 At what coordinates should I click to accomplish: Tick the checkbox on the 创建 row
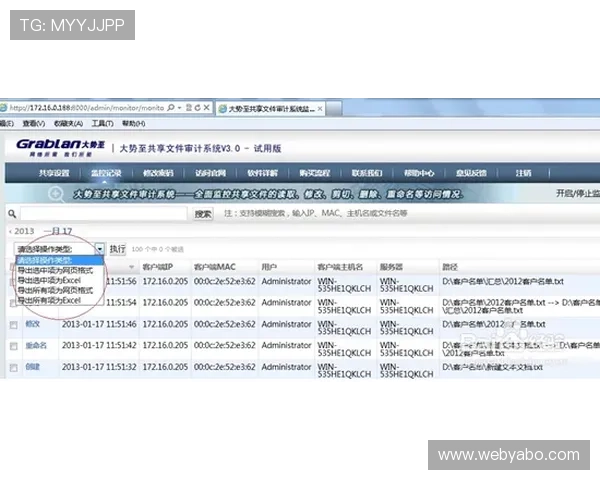pyautogui.click(x=14, y=368)
